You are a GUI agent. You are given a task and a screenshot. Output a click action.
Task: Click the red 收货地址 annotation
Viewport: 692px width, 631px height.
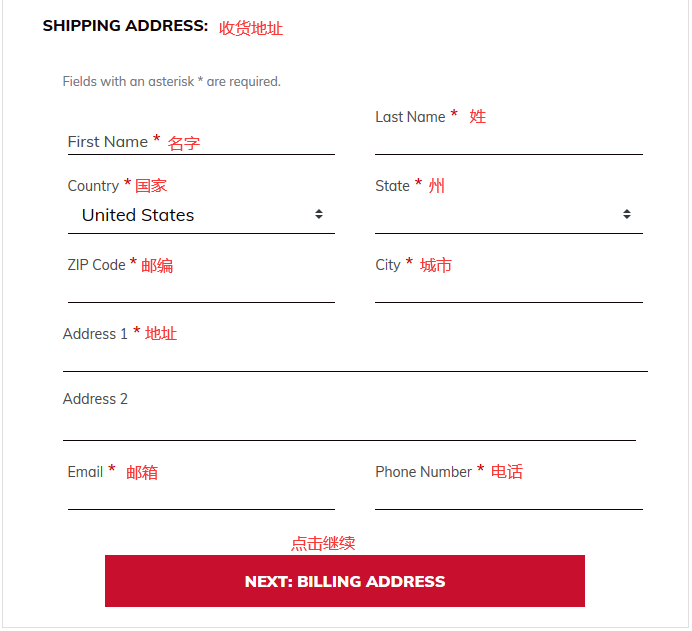pos(251,29)
